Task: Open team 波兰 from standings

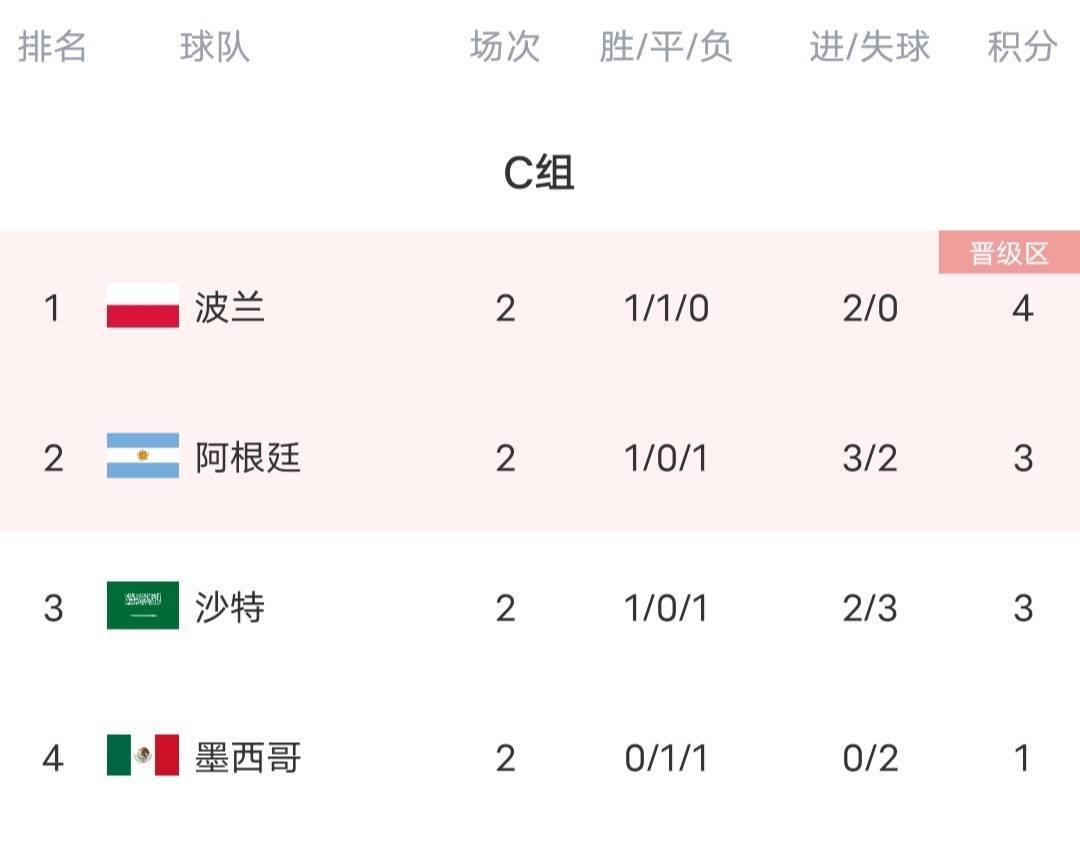Action: click(x=229, y=307)
